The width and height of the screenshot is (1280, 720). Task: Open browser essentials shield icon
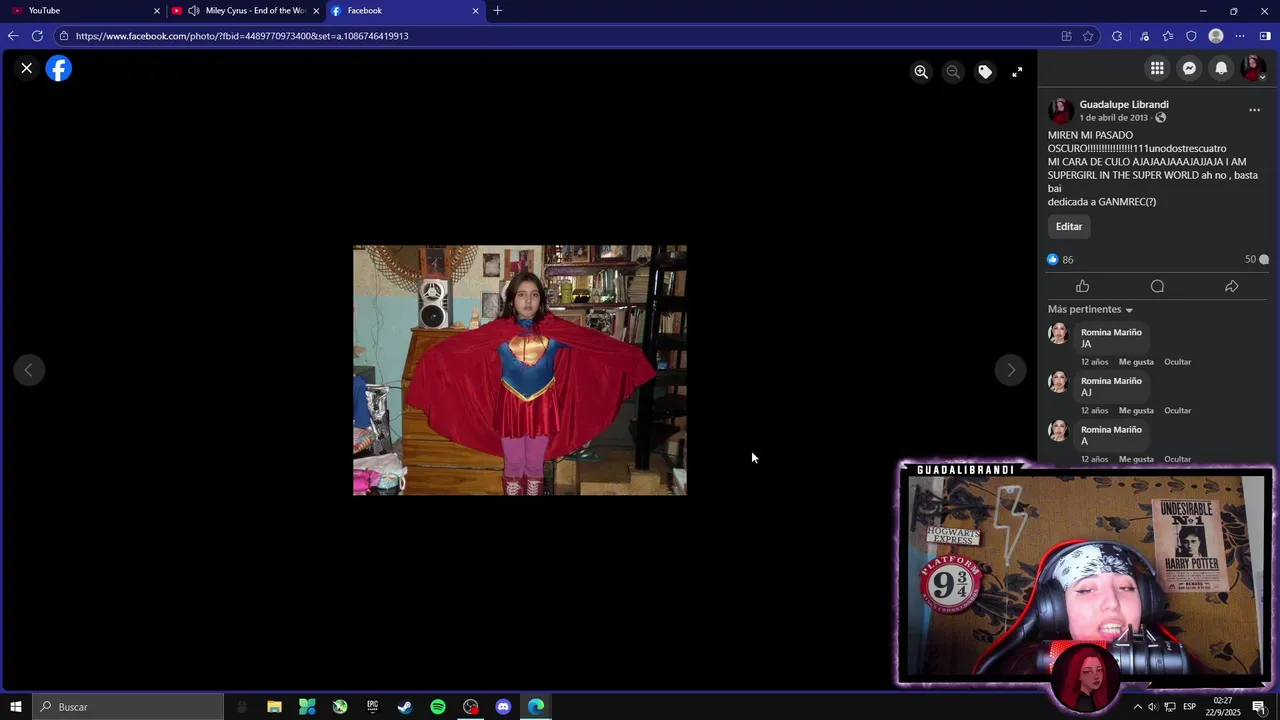pyautogui.click(x=1191, y=36)
